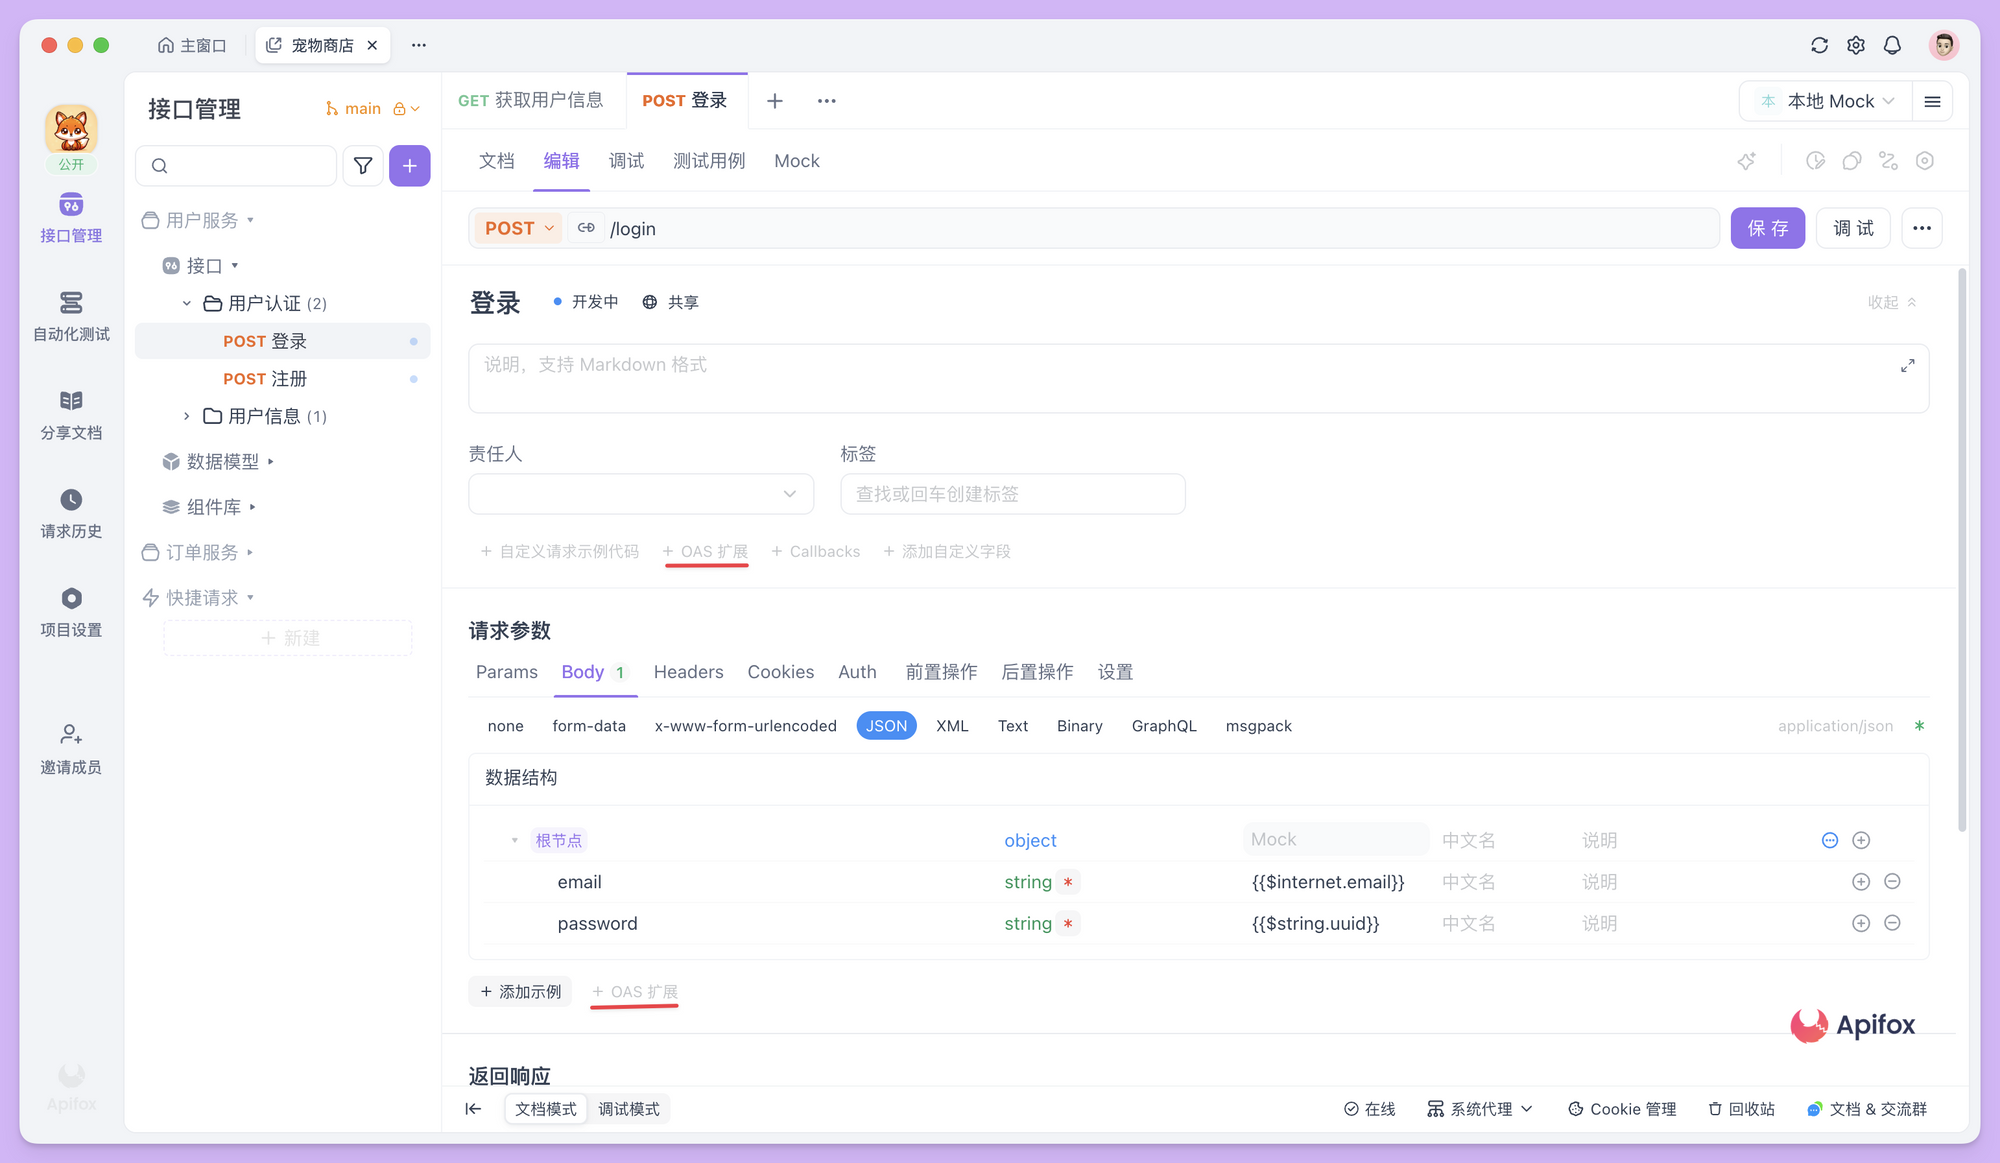Switch to 调试模式 at the bottom
Screen dimensions: 2000x1163
point(629,1108)
